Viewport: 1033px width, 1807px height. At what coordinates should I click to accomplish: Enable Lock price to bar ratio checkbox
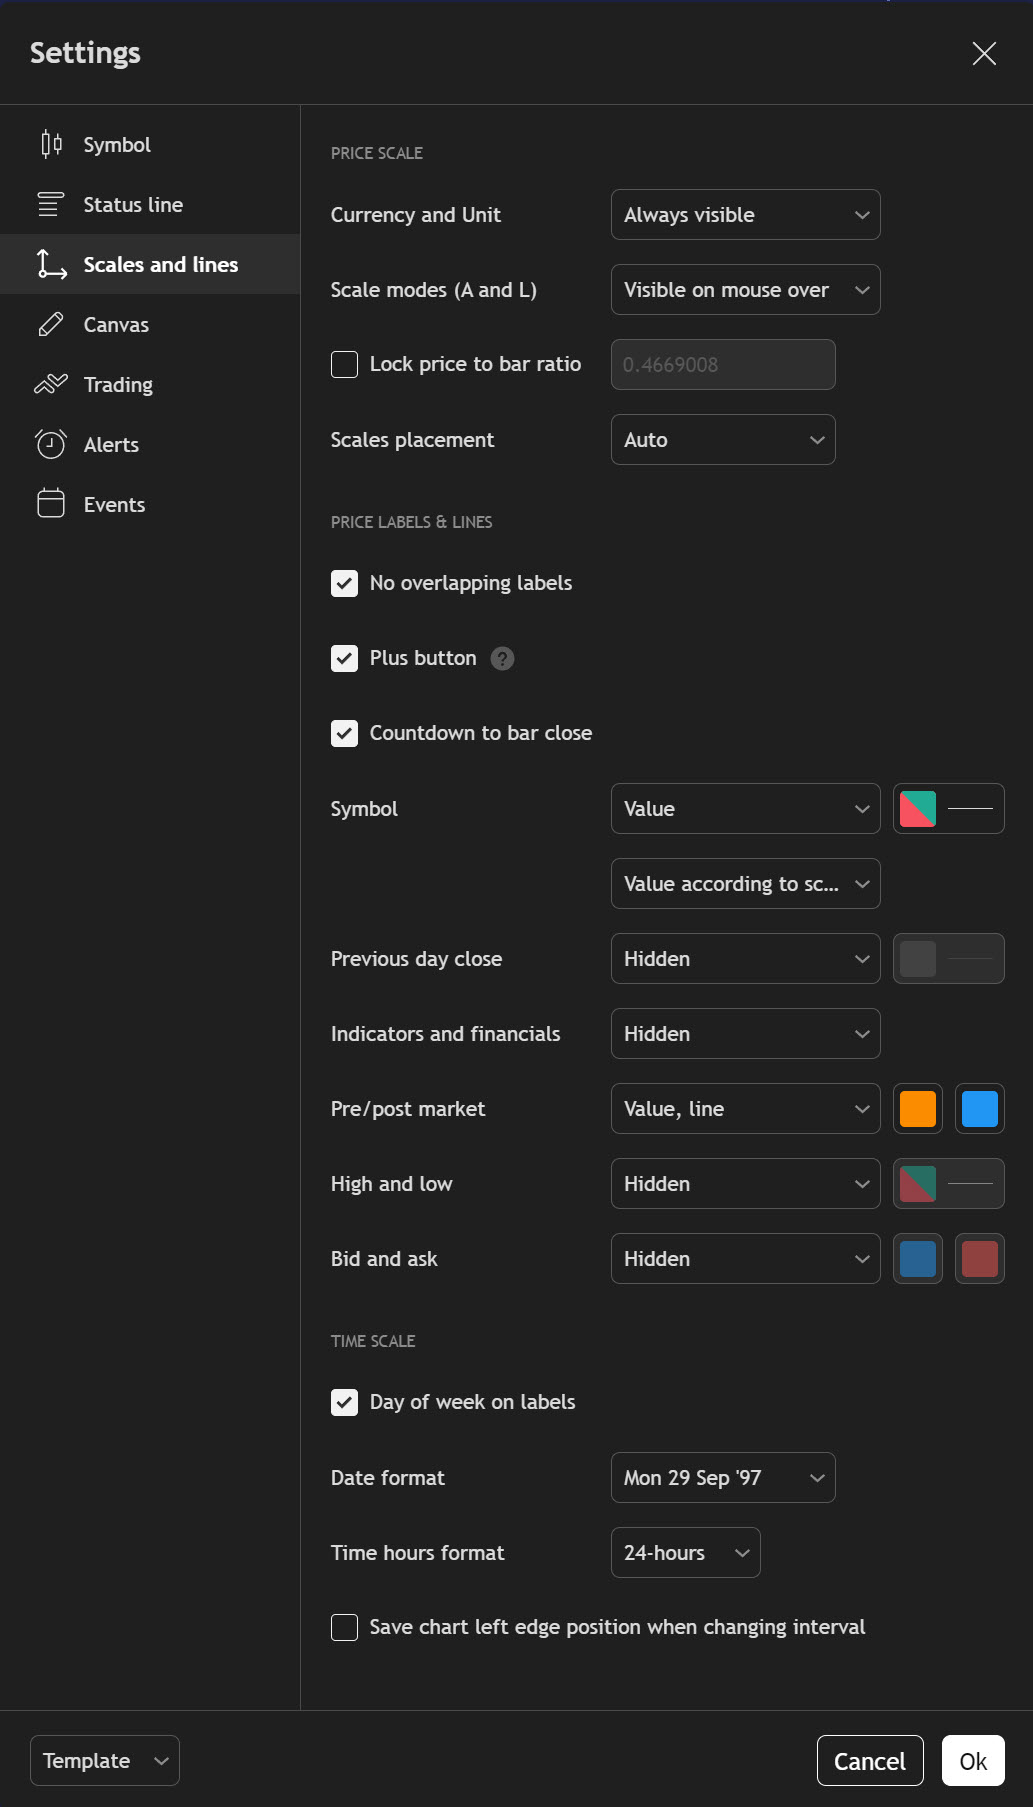345,364
